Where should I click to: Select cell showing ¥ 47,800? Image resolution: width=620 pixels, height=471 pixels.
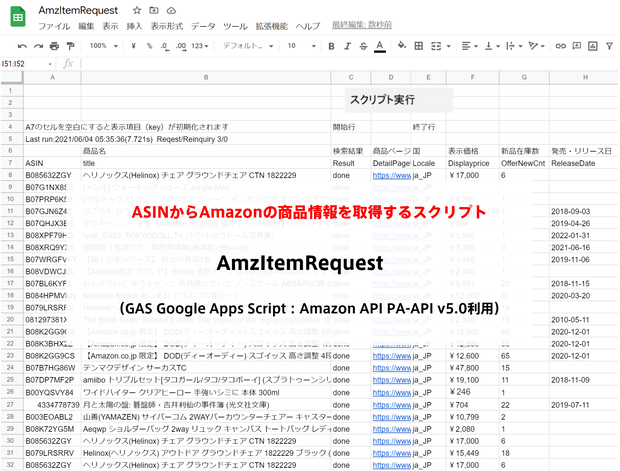[x=473, y=368]
